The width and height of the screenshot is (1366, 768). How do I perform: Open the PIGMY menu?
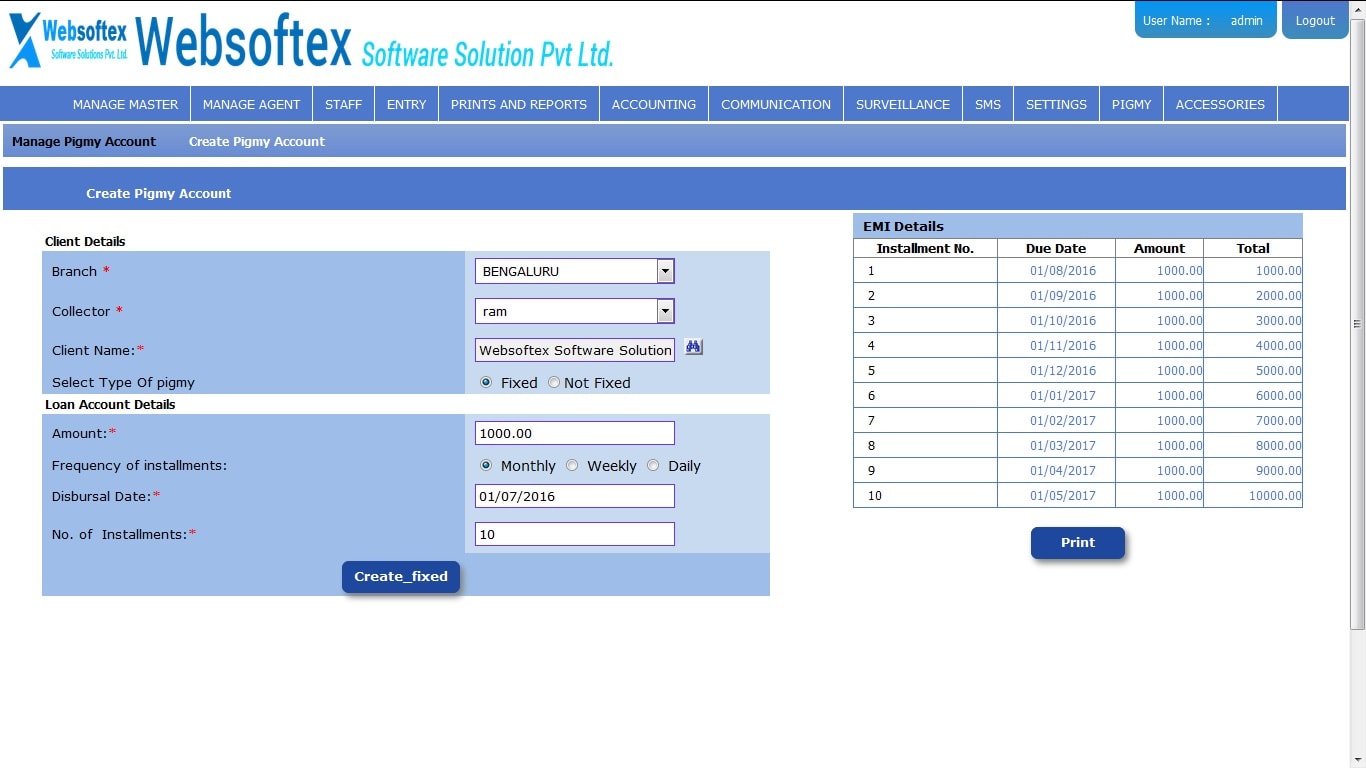point(1131,104)
